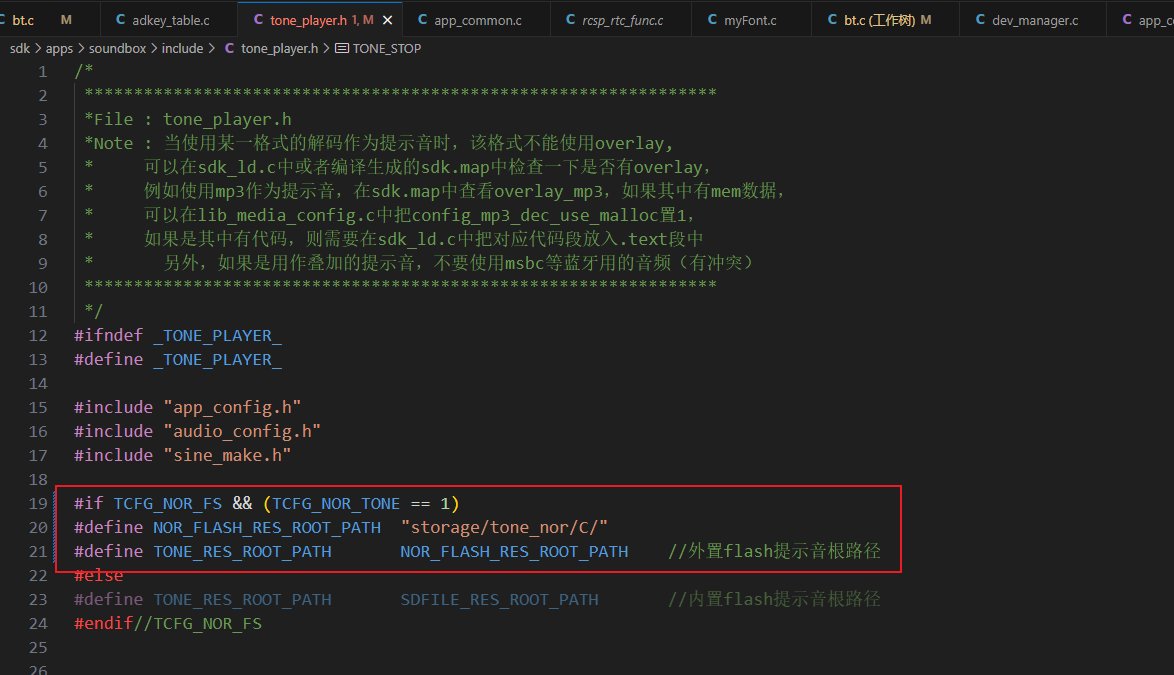
Task: Click the C icon on adkey_table.c tab
Action: tap(121, 20)
